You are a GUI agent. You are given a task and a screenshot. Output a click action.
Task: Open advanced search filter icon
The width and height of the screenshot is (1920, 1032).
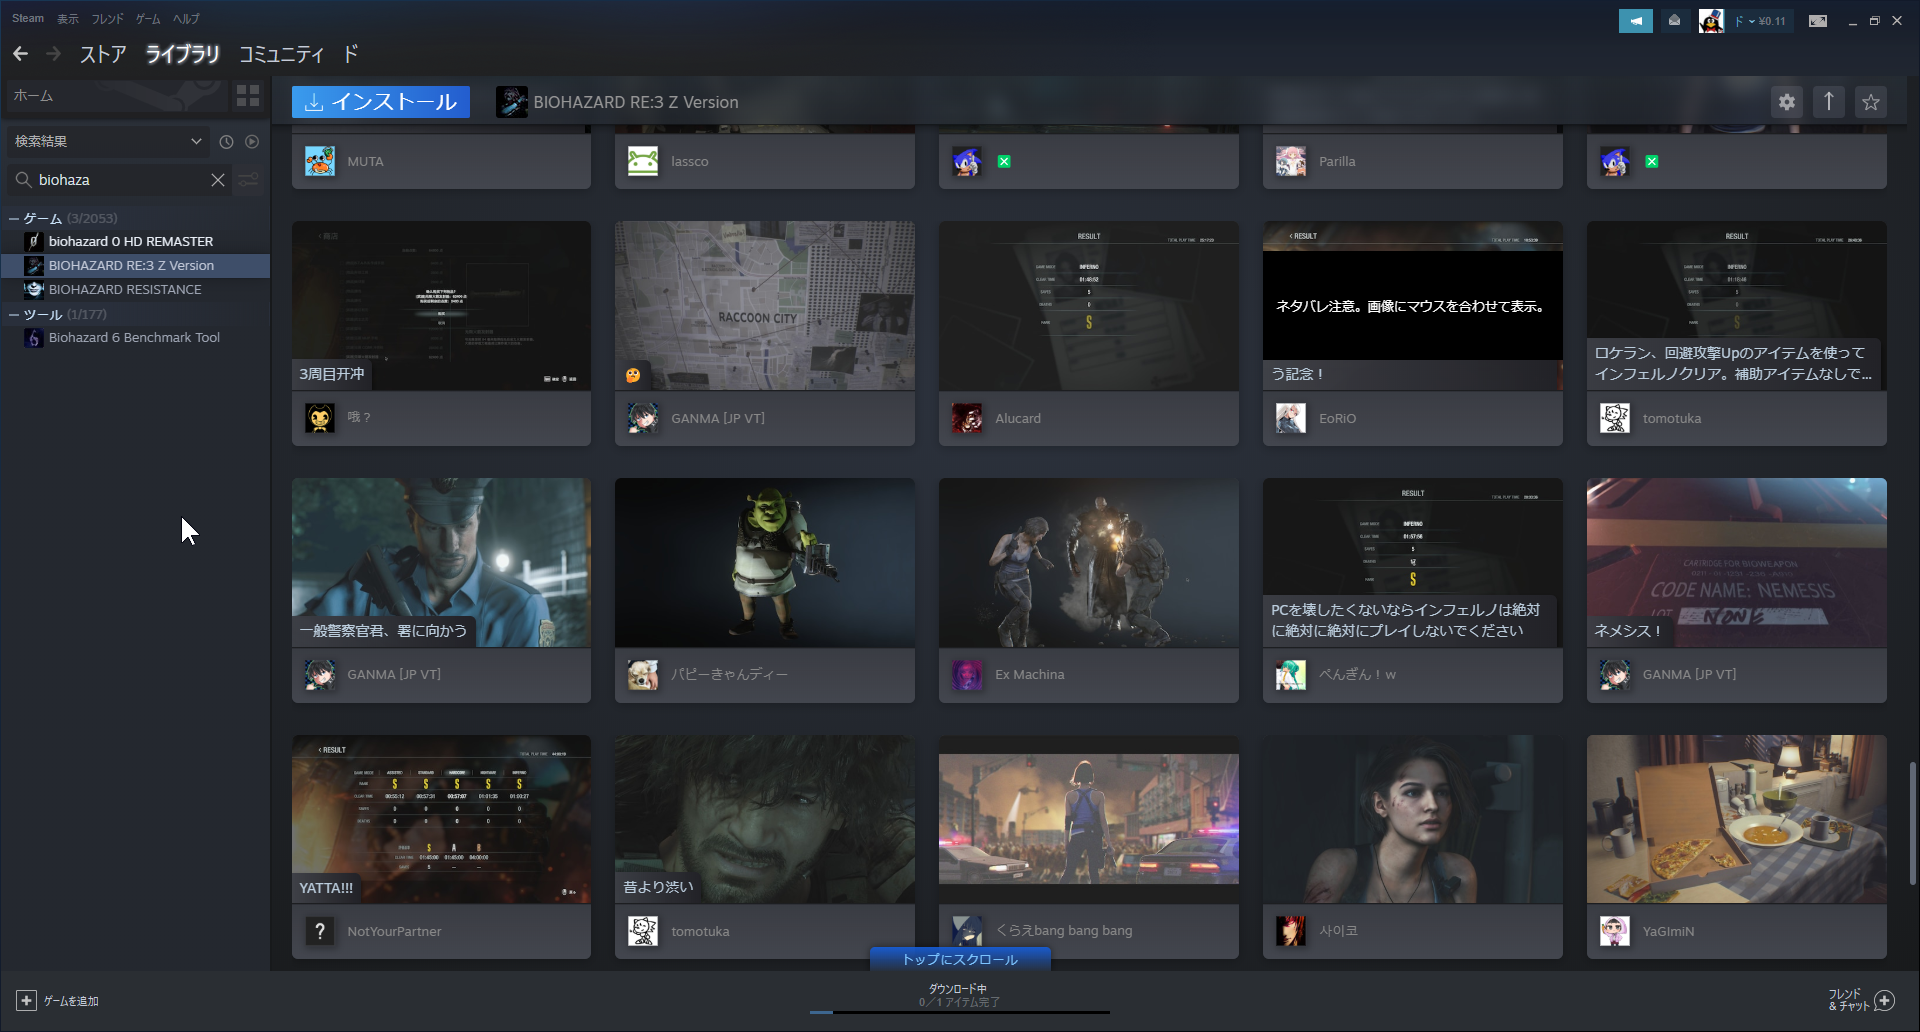[x=249, y=180]
